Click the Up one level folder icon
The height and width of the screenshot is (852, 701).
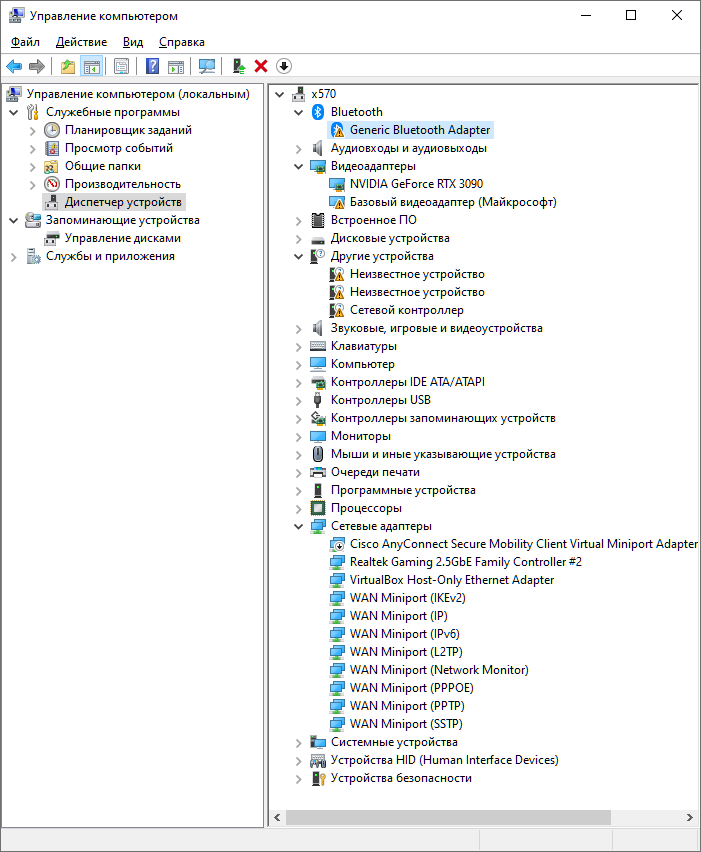(68, 66)
